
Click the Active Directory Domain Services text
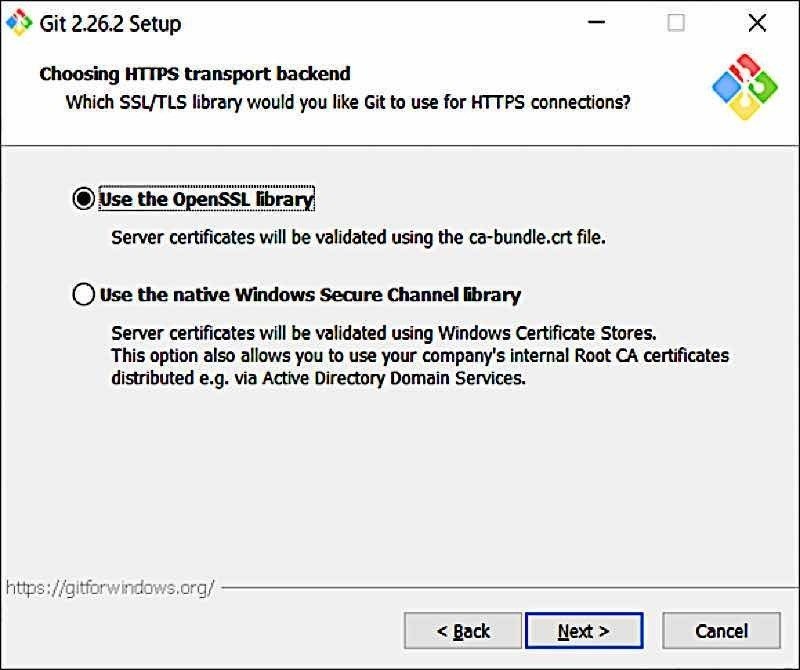point(318,379)
